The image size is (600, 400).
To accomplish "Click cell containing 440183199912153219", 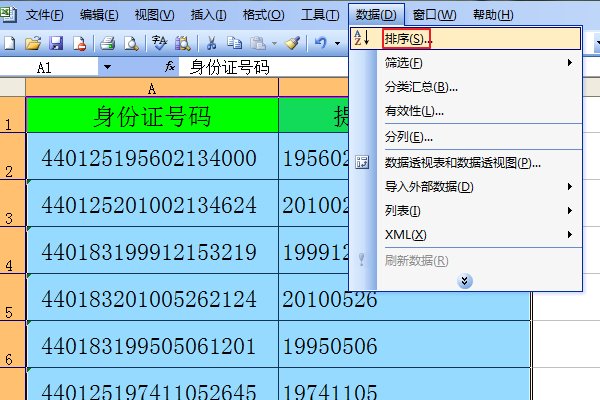I will coord(152,251).
